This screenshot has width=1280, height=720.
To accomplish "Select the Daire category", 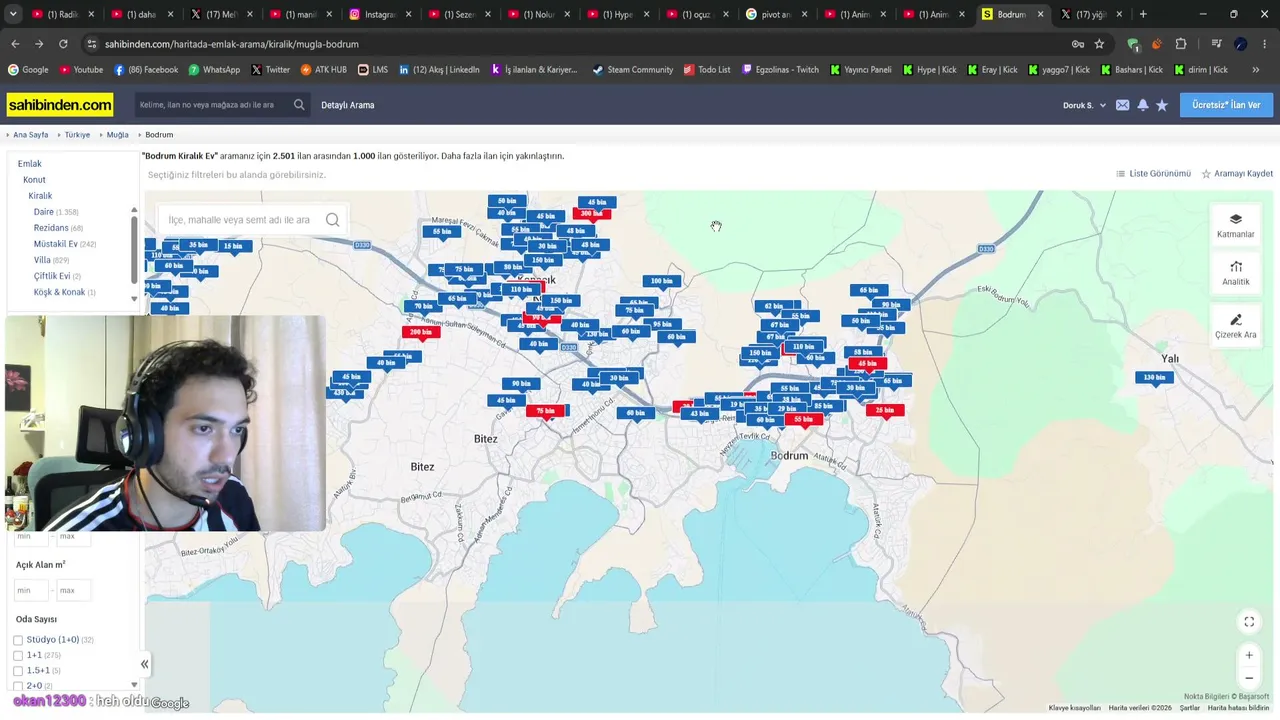I will click(x=44, y=212).
